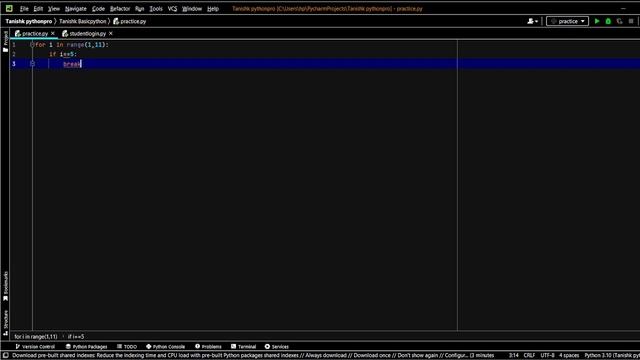Close the studentlogin.py editor tab
The width and height of the screenshot is (640, 360).
click(111, 33)
